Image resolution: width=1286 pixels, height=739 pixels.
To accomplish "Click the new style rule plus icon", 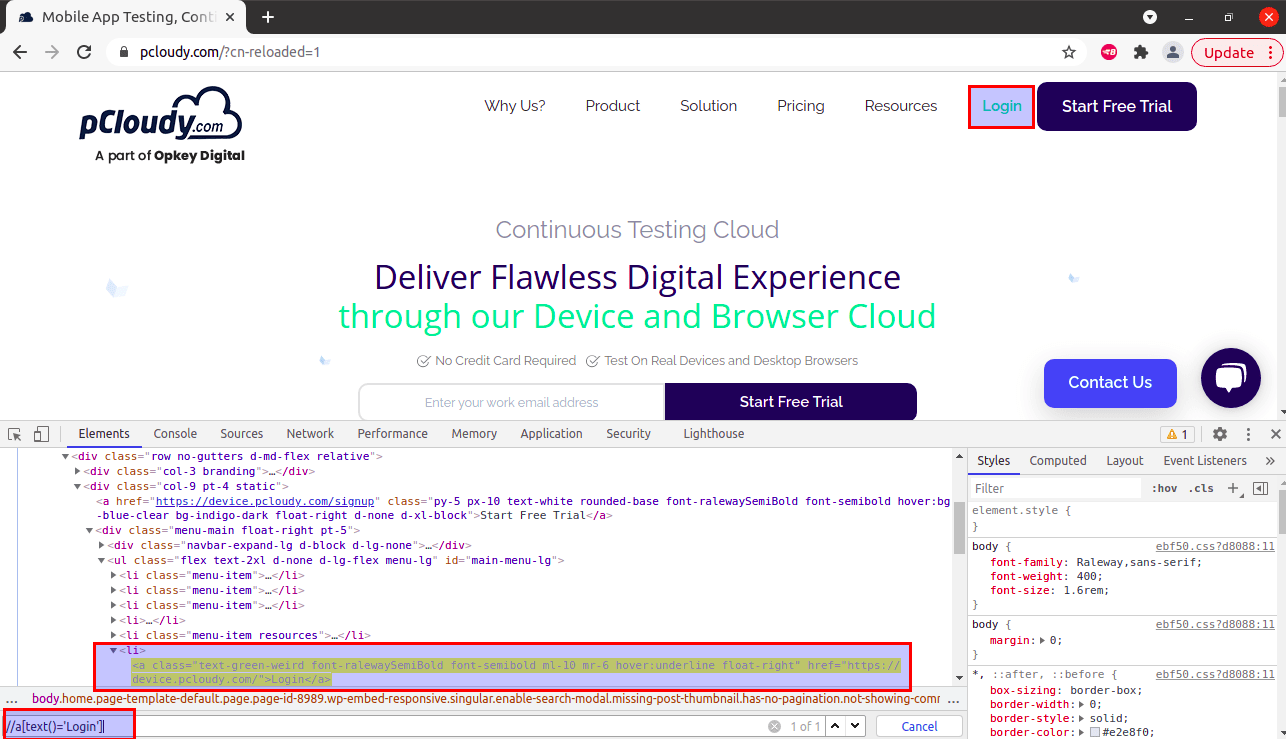I will [1233, 488].
